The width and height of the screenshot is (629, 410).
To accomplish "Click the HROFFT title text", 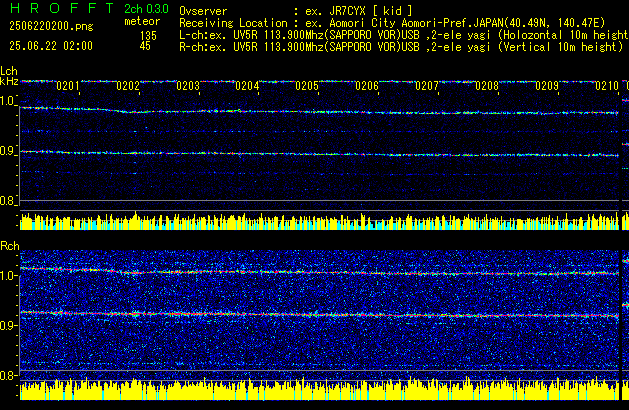I will click(62, 8).
